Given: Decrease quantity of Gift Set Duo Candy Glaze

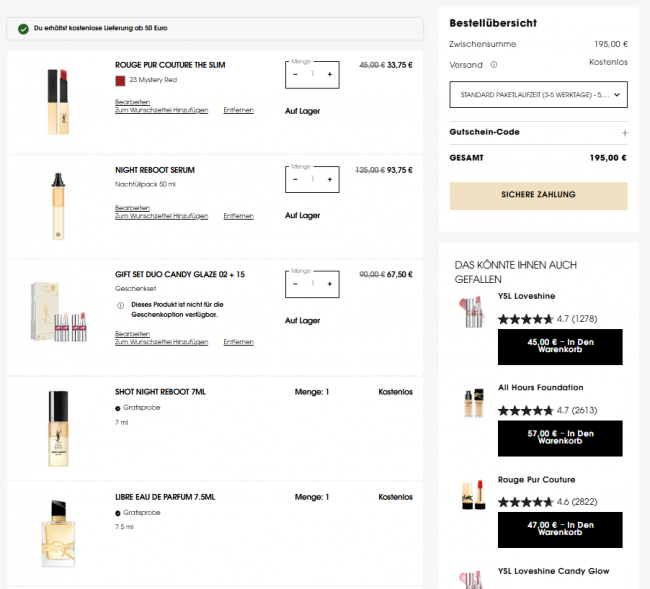Looking at the screenshot, I should pyautogui.click(x=295, y=284).
